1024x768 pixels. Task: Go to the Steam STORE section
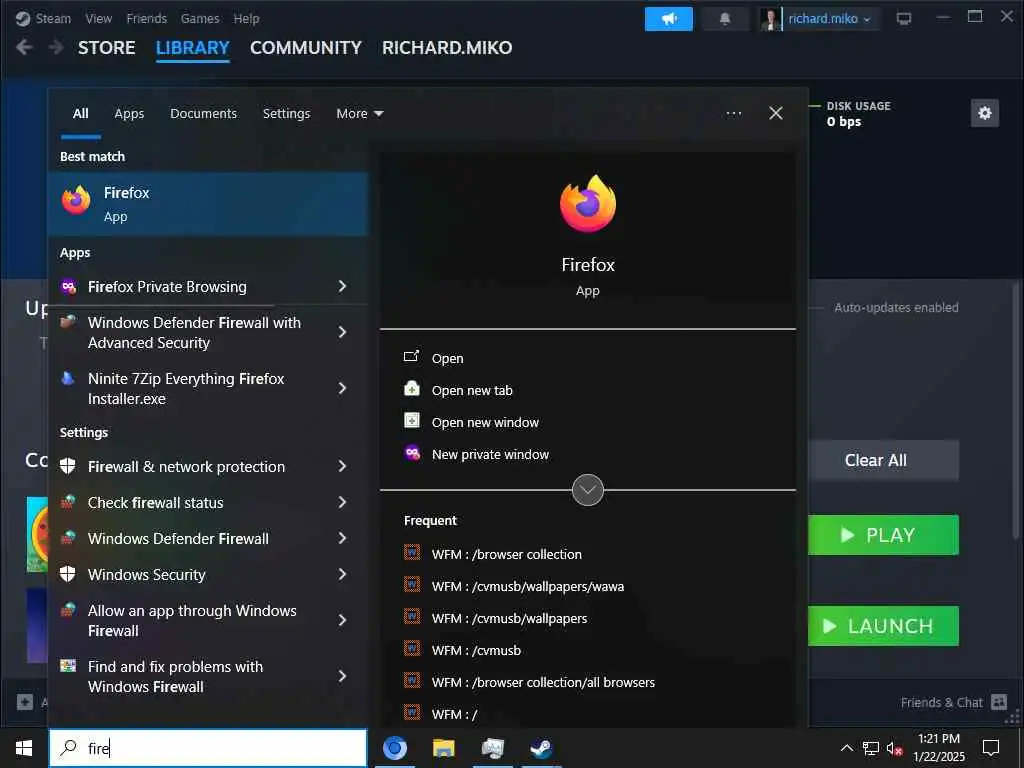coord(106,48)
